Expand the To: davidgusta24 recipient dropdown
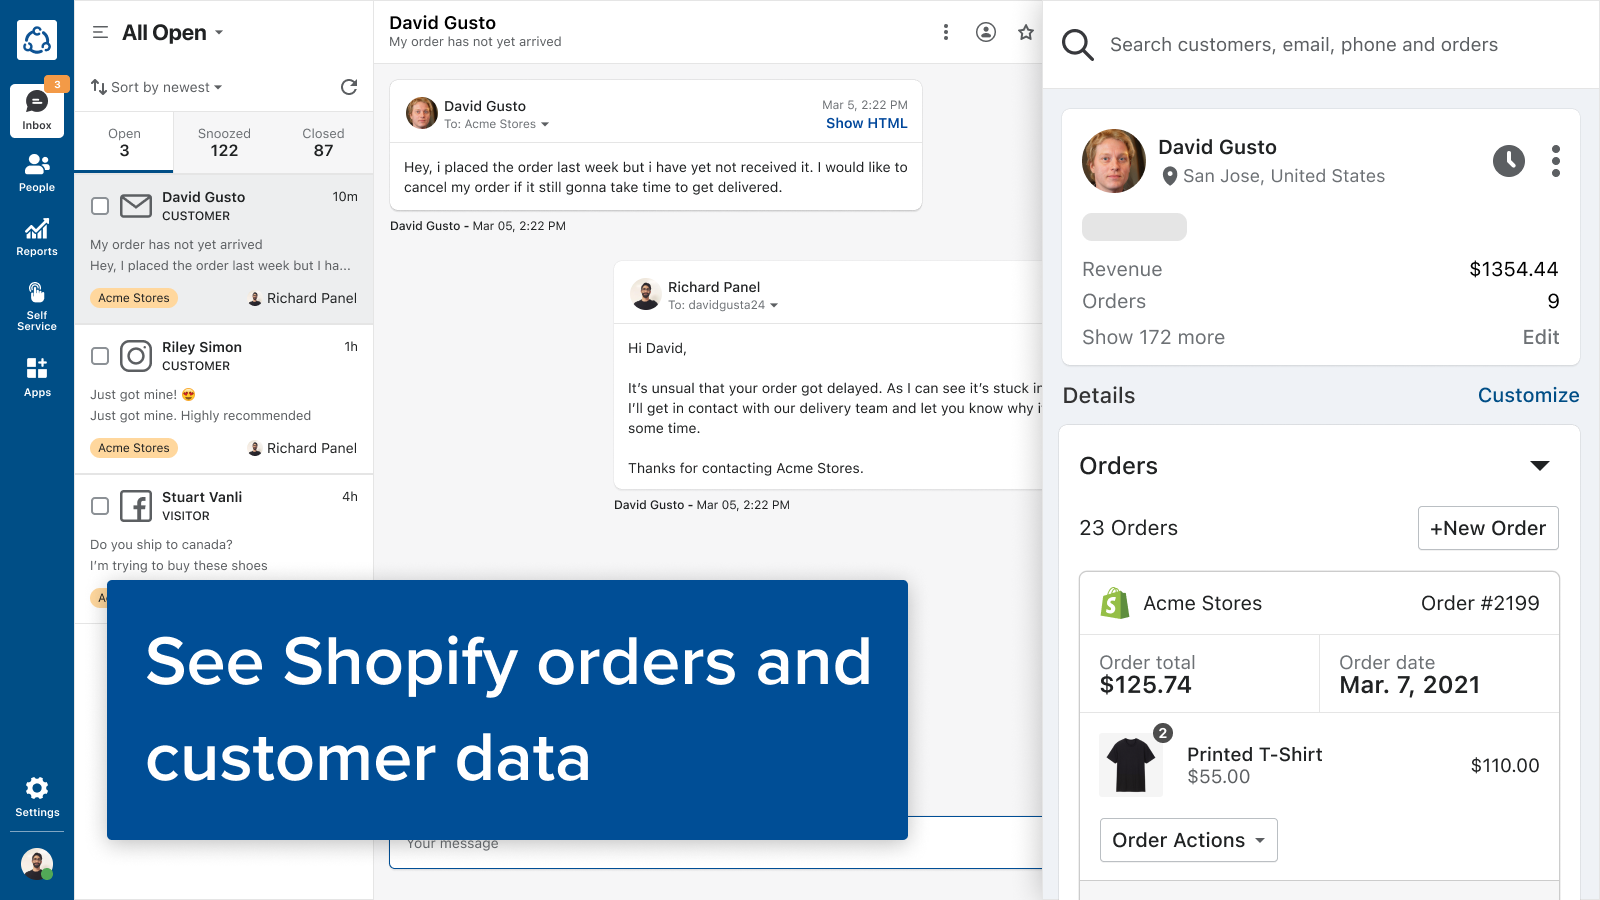This screenshot has width=1600, height=900. [723, 305]
